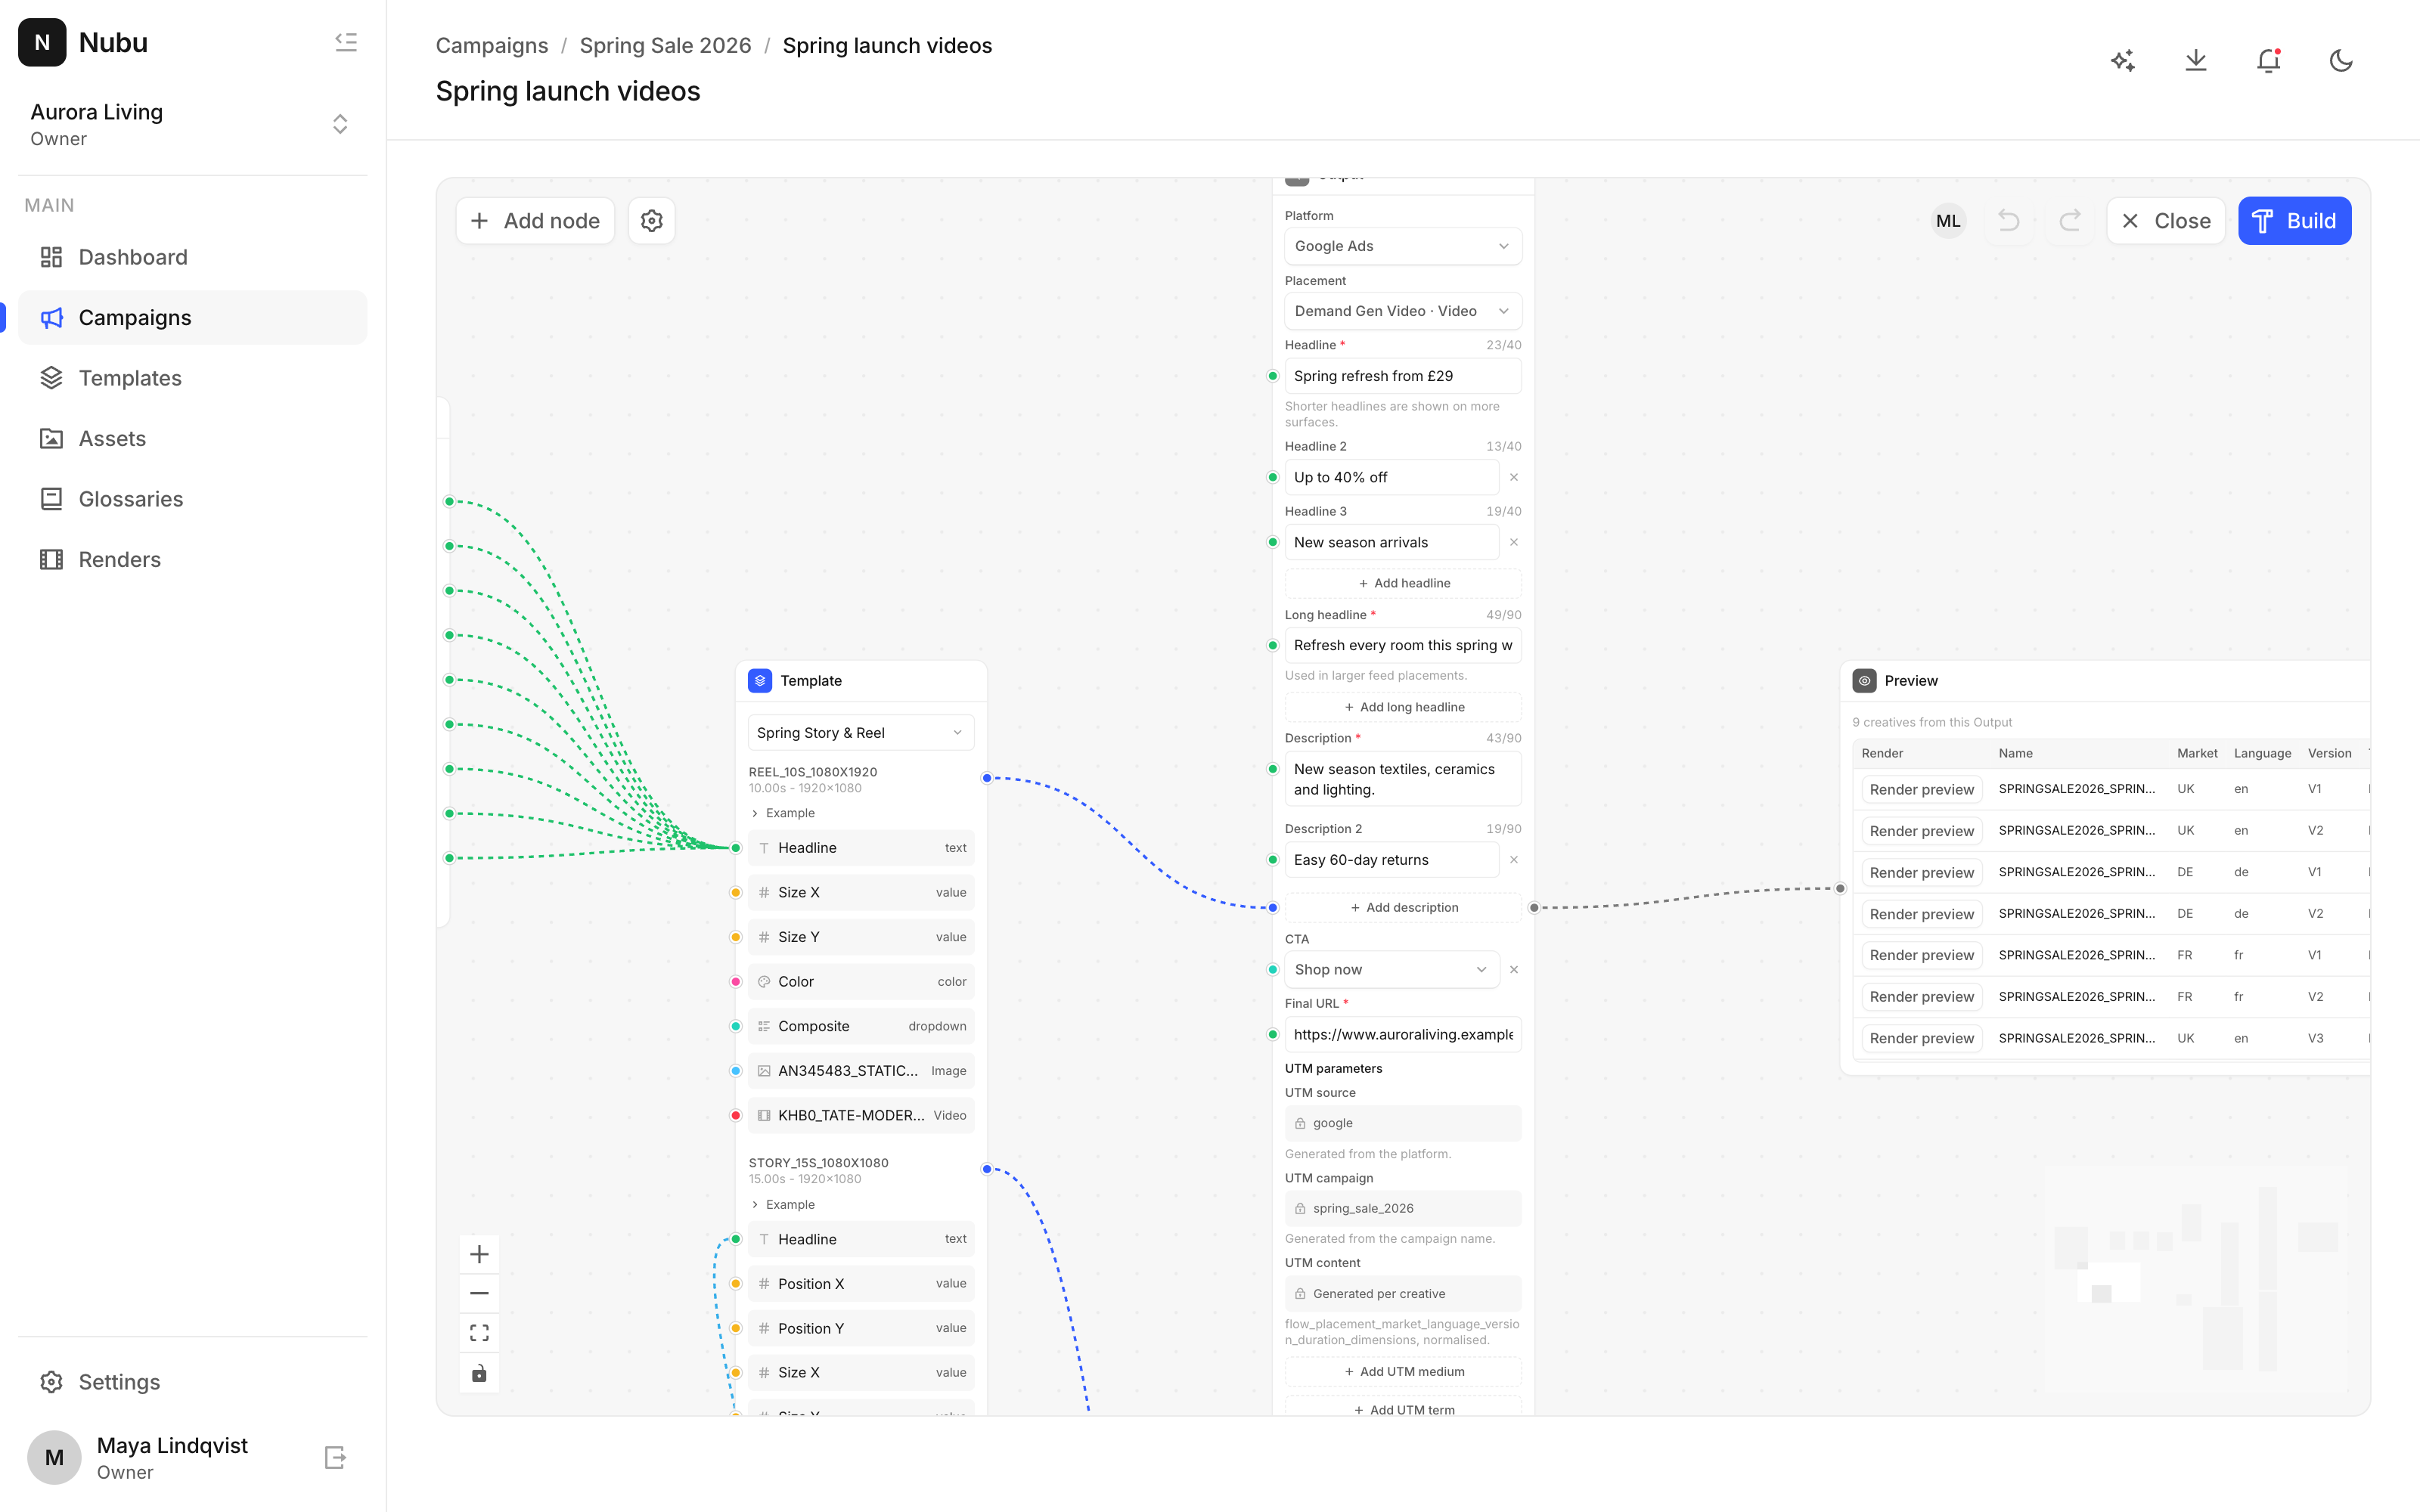Zoom out on the canvas
The width and height of the screenshot is (2420, 1512).
pyautogui.click(x=480, y=1293)
